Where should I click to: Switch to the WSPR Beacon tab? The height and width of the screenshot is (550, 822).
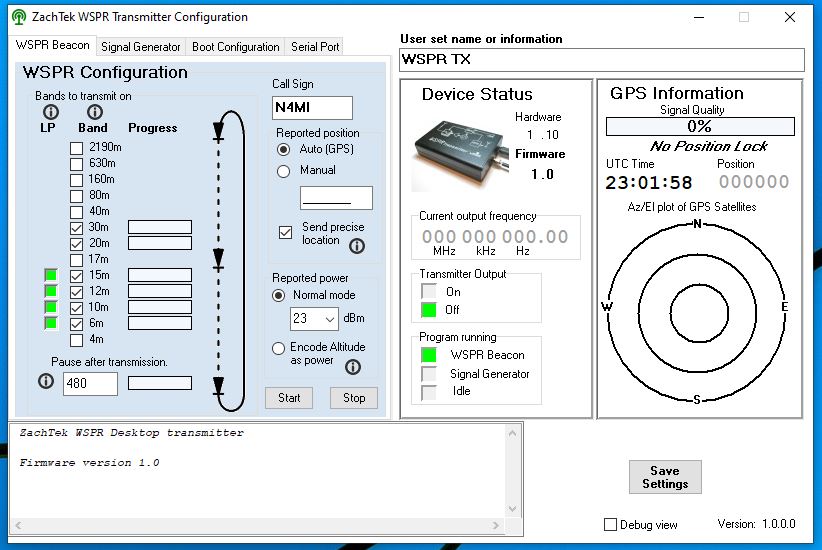pos(52,45)
